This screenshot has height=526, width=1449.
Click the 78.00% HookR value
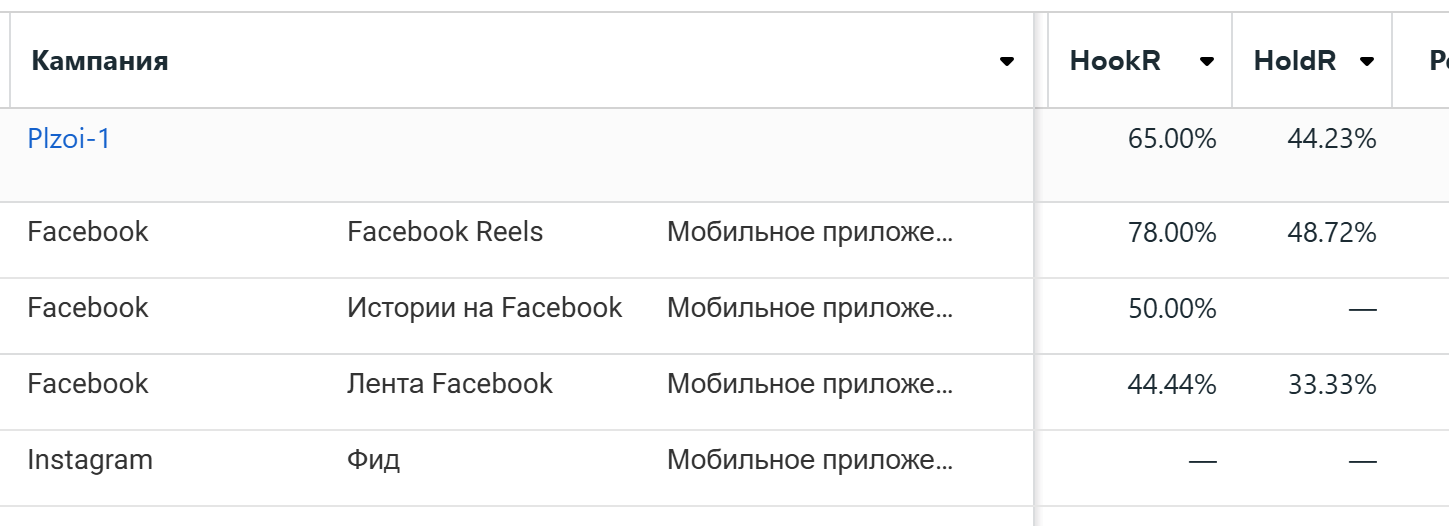click(1172, 233)
